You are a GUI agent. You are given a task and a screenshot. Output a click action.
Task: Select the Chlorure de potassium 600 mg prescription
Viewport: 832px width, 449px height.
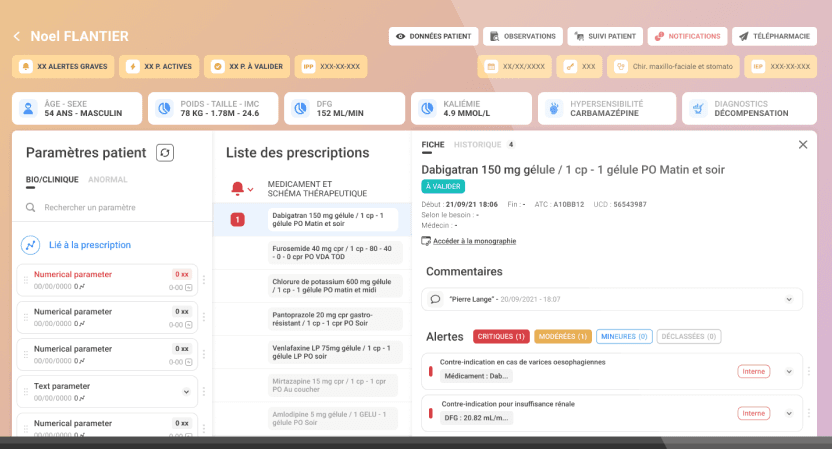pos(335,286)
